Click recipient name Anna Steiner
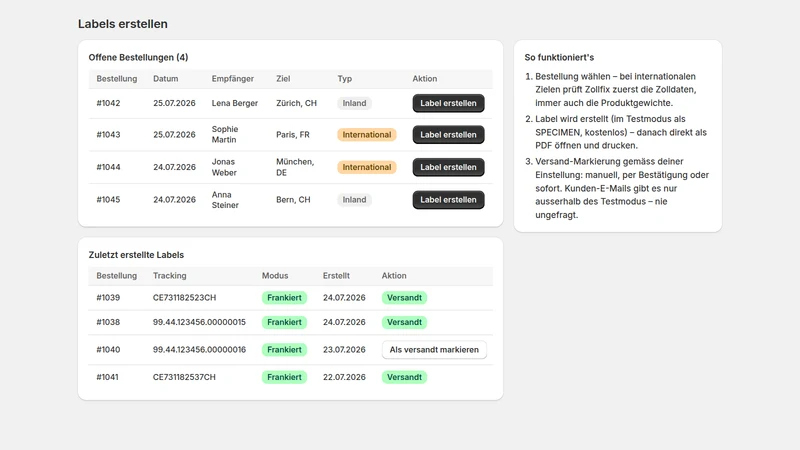Image resolution: width=800 pixels, height=450 pixels. coord(225,200)
